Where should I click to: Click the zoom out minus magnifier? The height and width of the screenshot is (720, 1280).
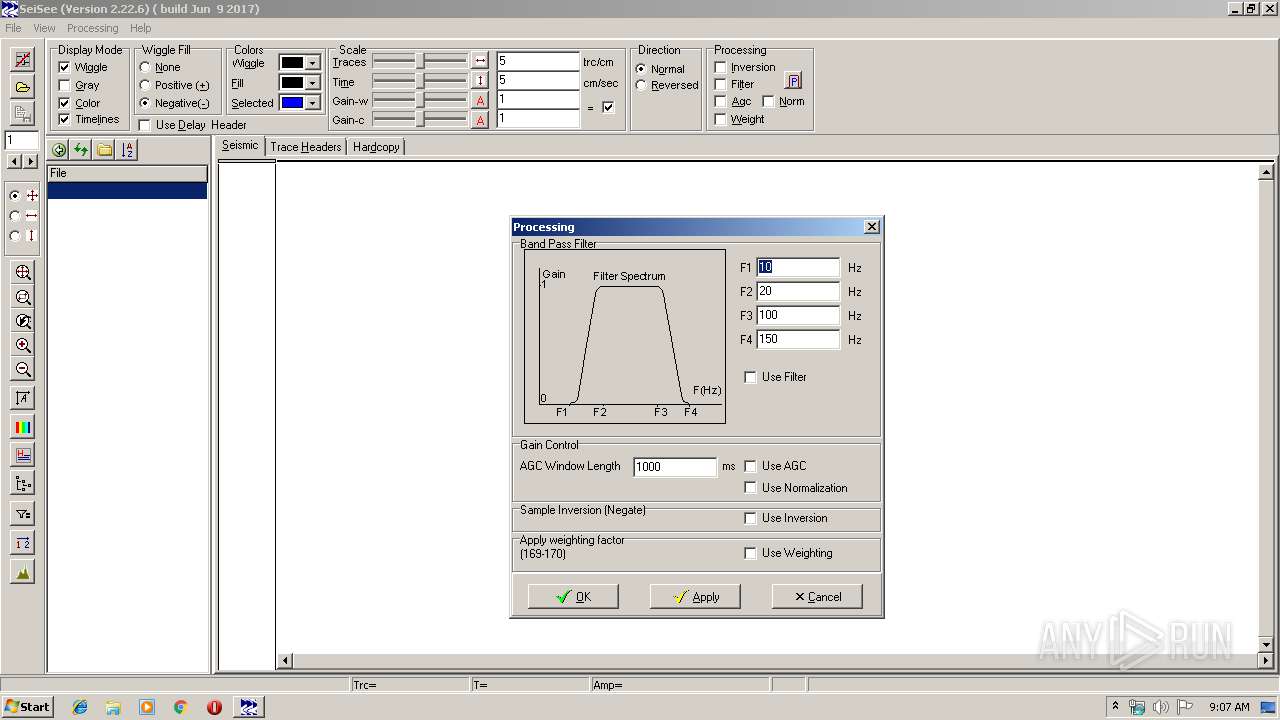point(23,369)
